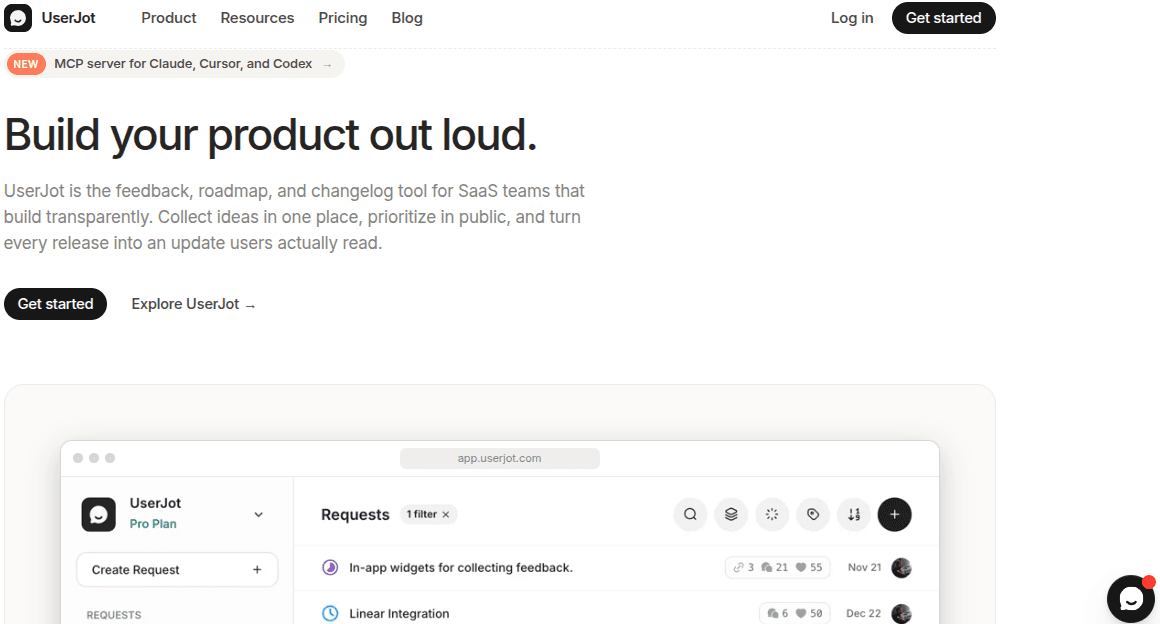Open the MCP server announcement banner
Viewport: 1160px width, 624px height.
point(175,64)
